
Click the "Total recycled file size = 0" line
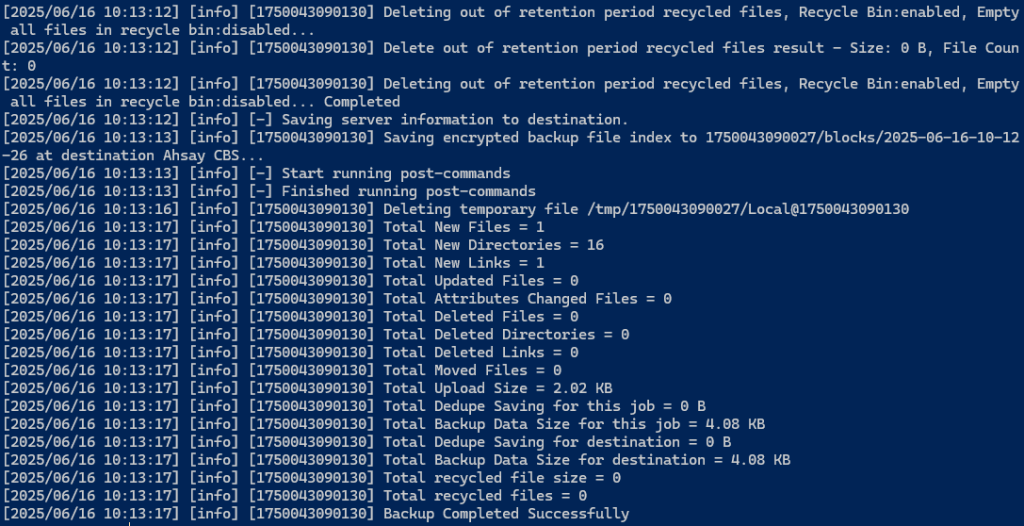point(502,478)
